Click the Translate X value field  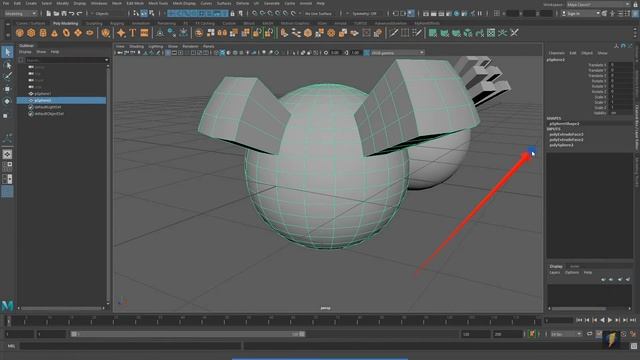(621, 65)
